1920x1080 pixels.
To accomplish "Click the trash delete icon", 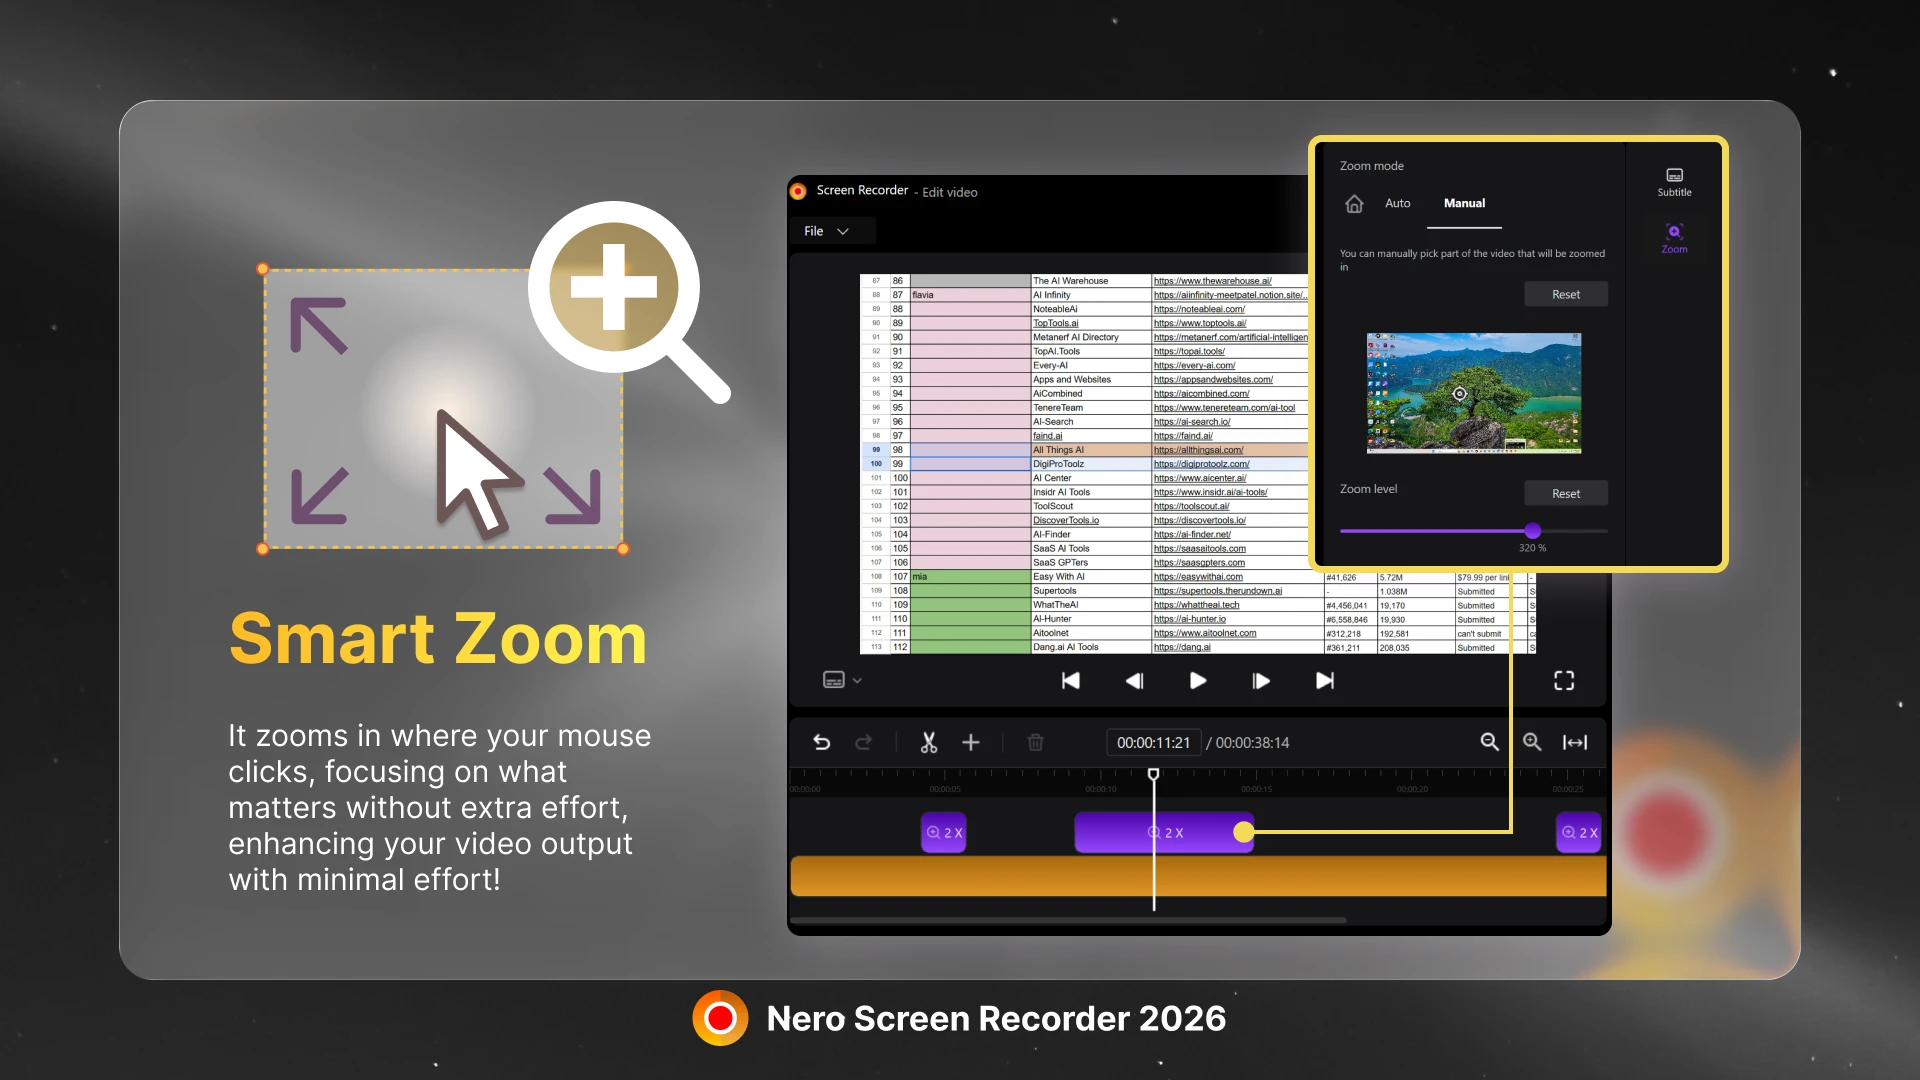I will click(1036, 742).
